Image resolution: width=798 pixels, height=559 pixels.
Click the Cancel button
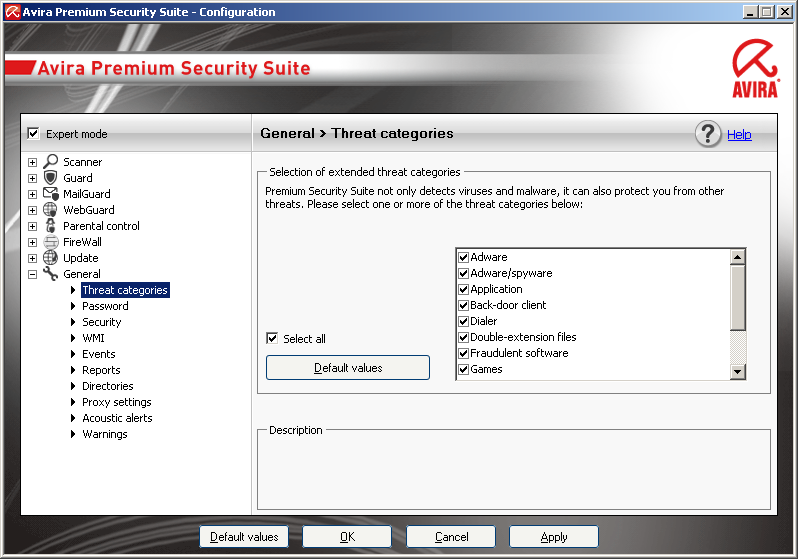(x=451, y=537)
